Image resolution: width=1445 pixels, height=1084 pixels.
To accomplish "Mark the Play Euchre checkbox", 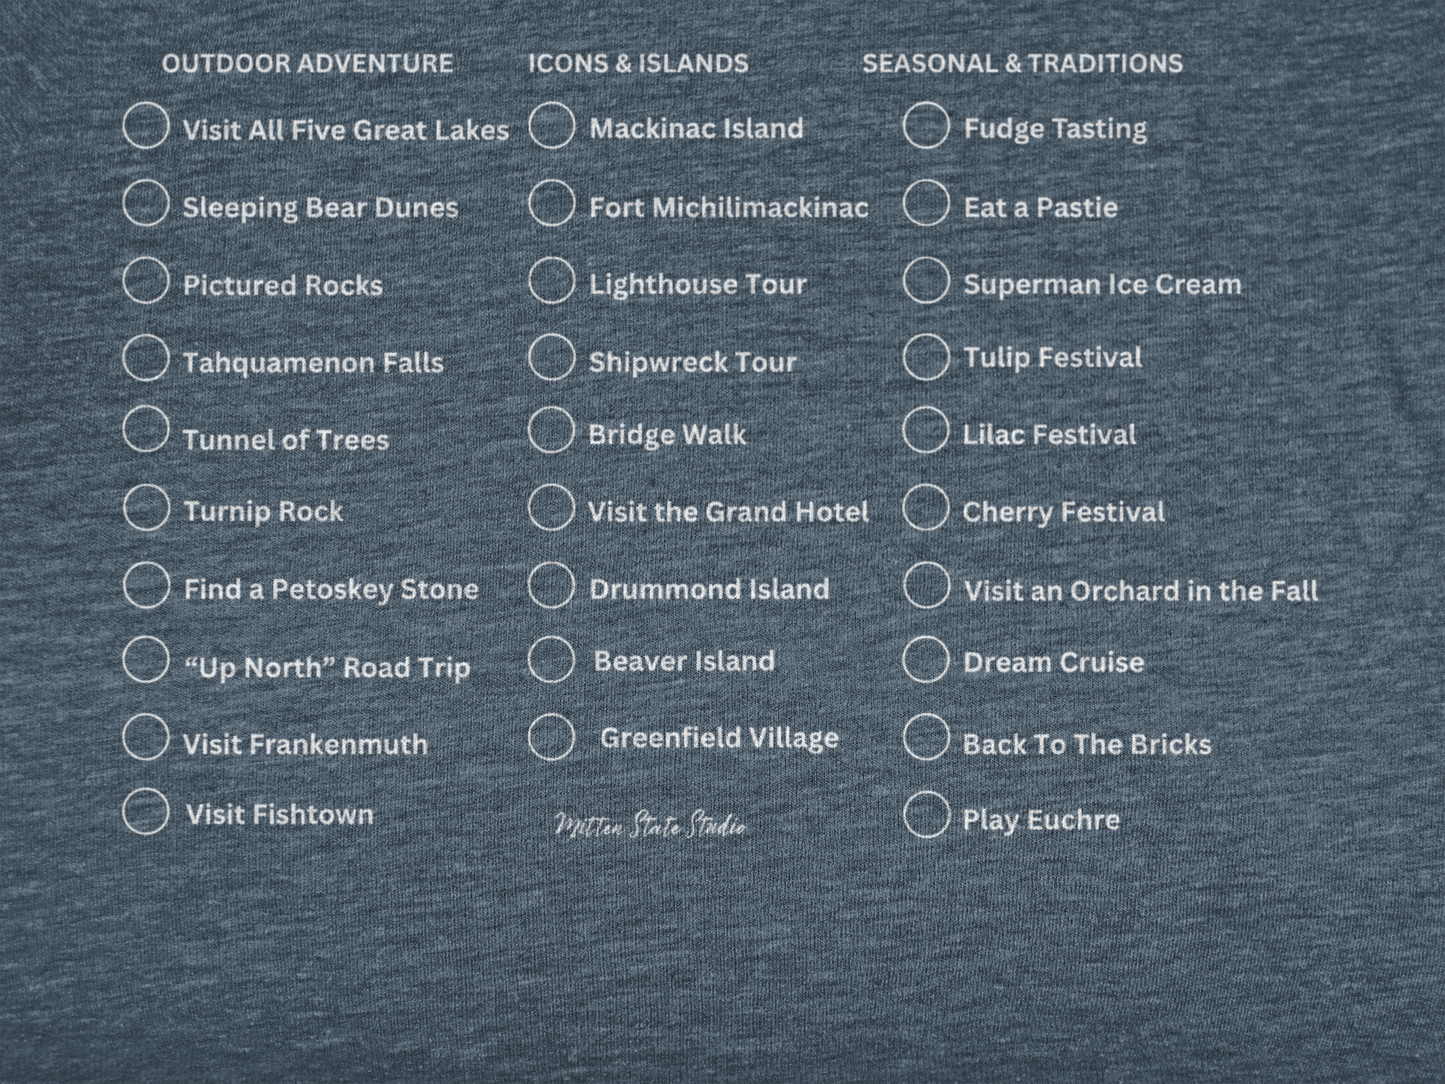I will [x=926, y=815].
